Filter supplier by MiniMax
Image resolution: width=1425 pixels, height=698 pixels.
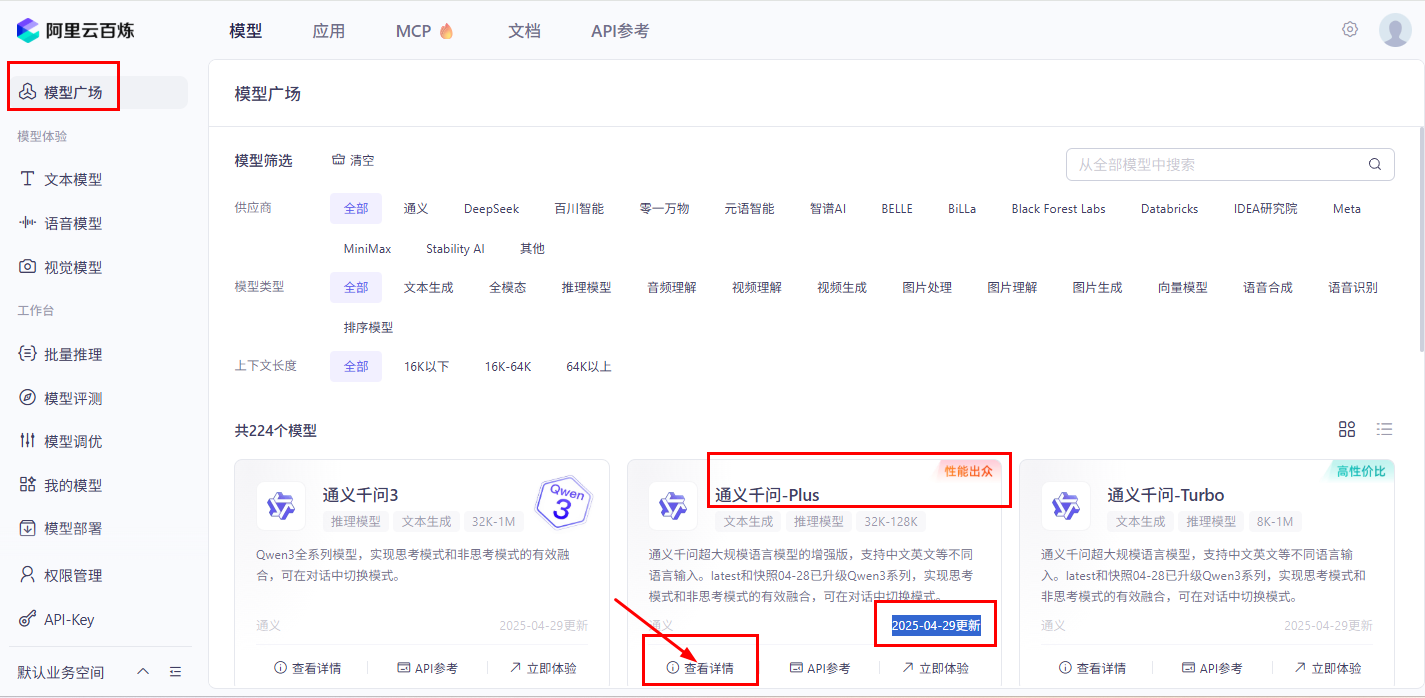click(x=368, y=249)
